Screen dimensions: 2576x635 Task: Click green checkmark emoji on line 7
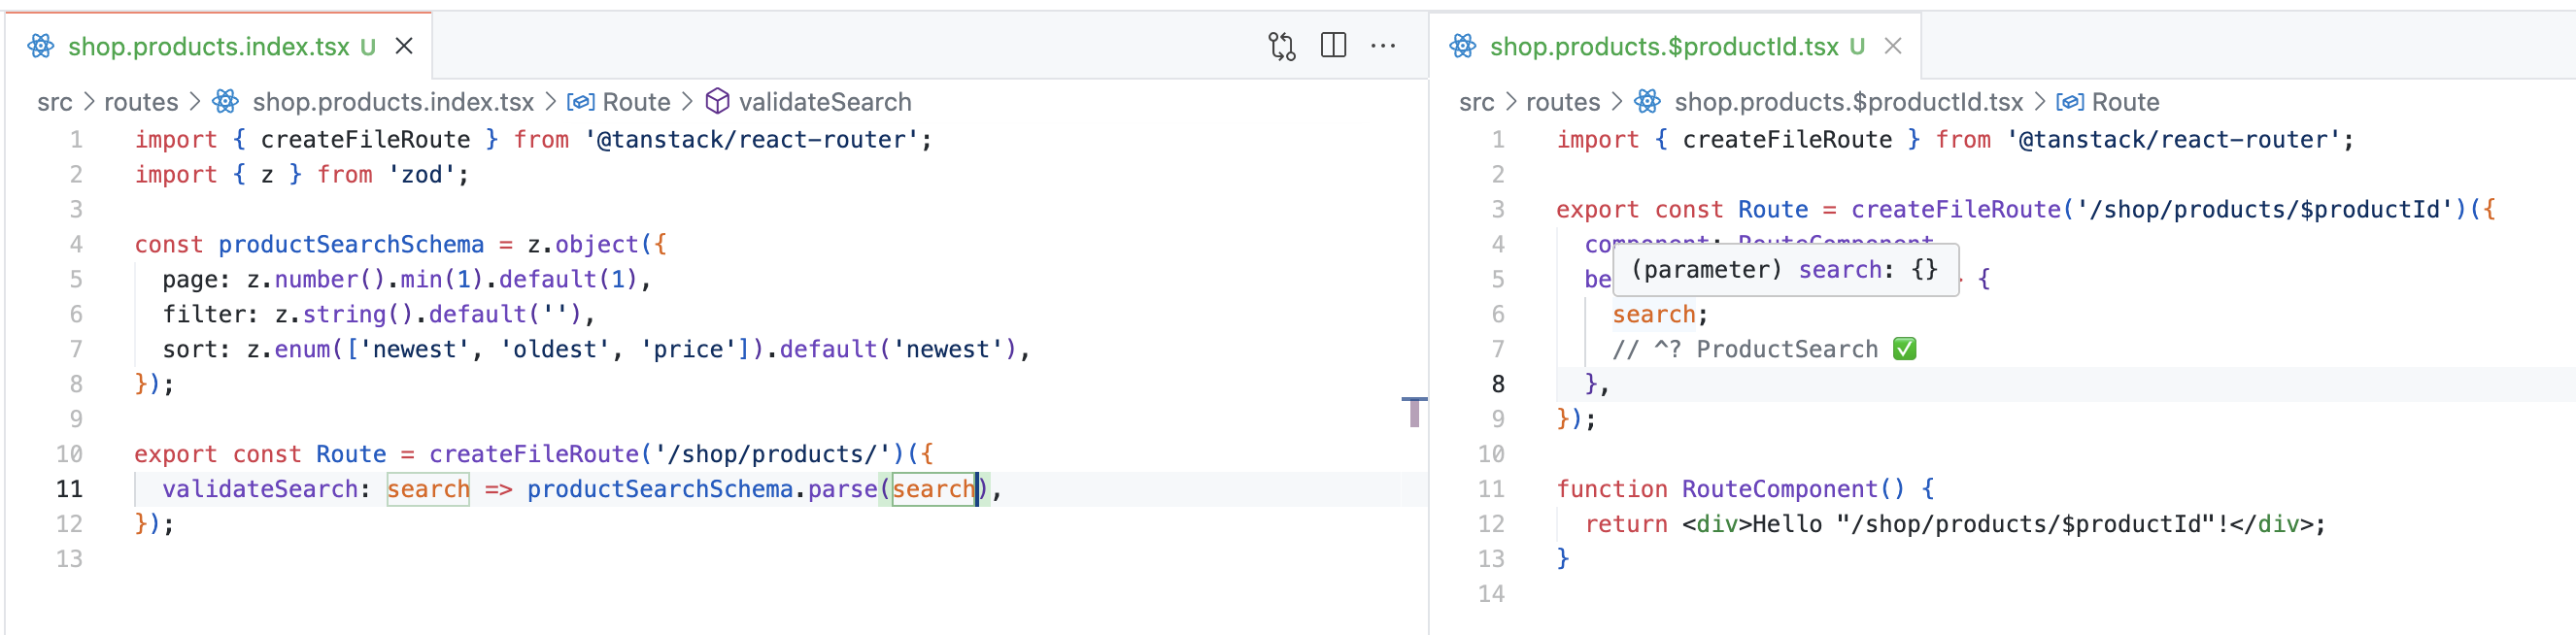(1904, 349)
